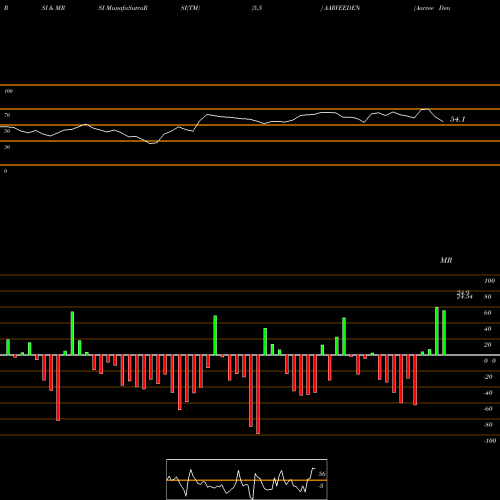Click the MR axis label 60

pyautogui.click(x=488, y=313)
